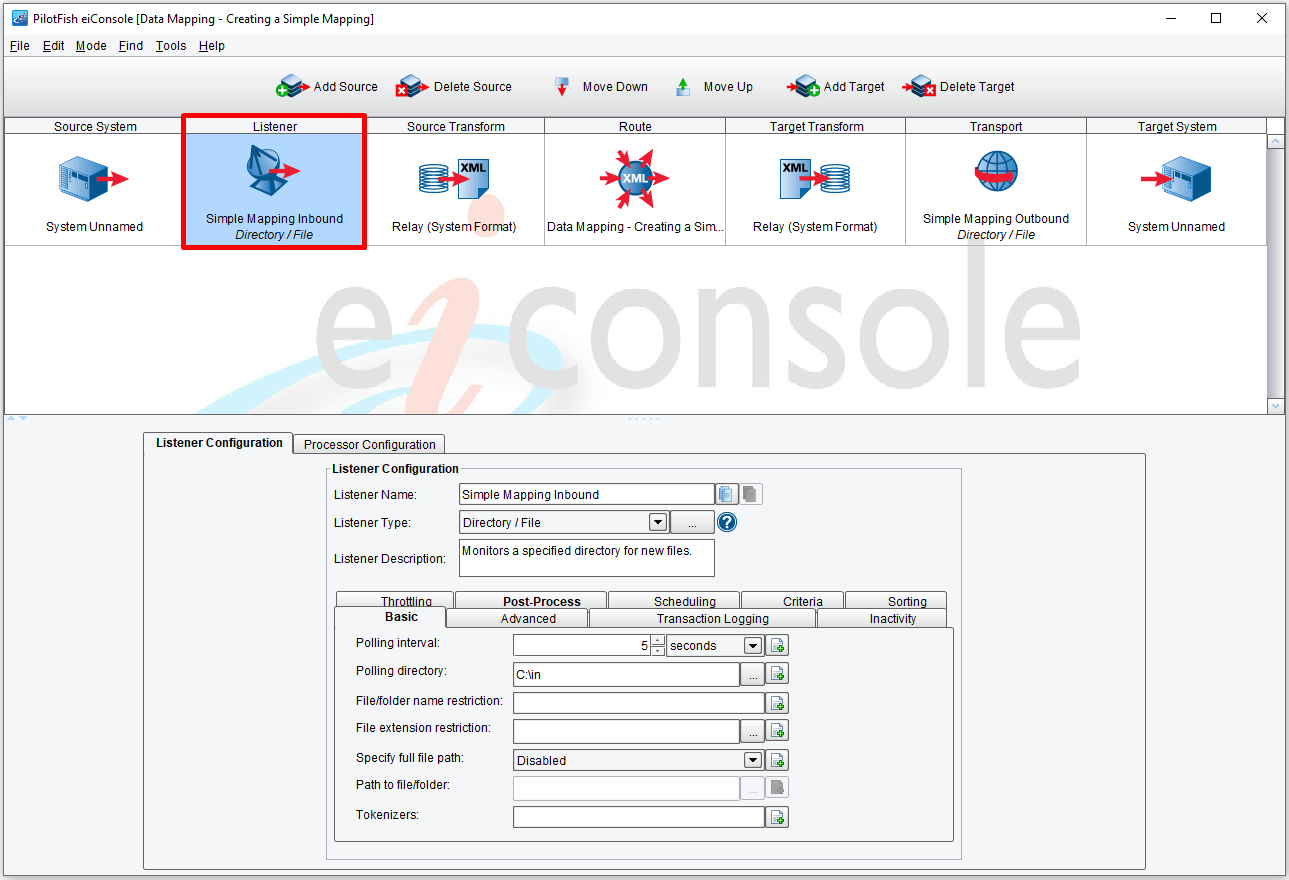Click the Delete Target toolbar icon
This screenshot has height=880, width=1289.
coord(919,87)
